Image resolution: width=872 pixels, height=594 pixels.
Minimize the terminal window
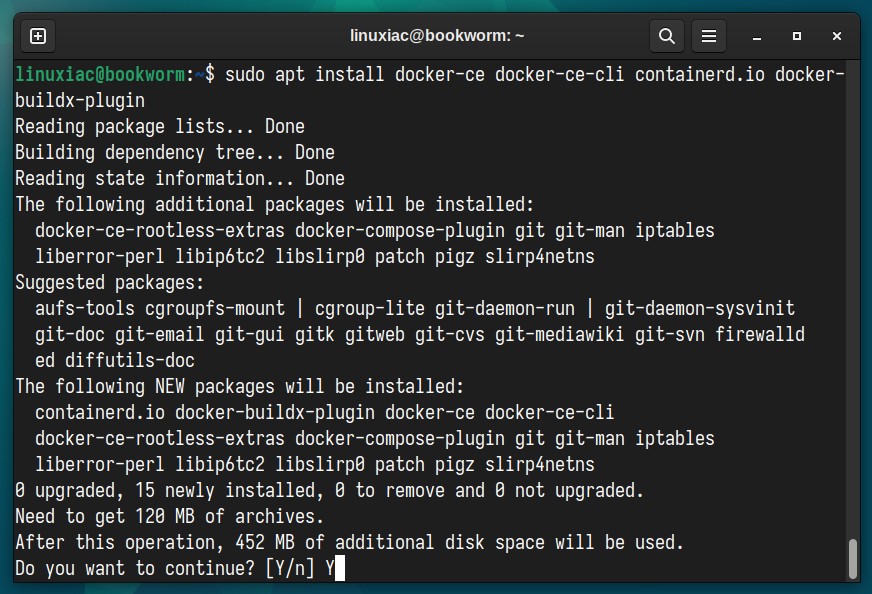757,37
